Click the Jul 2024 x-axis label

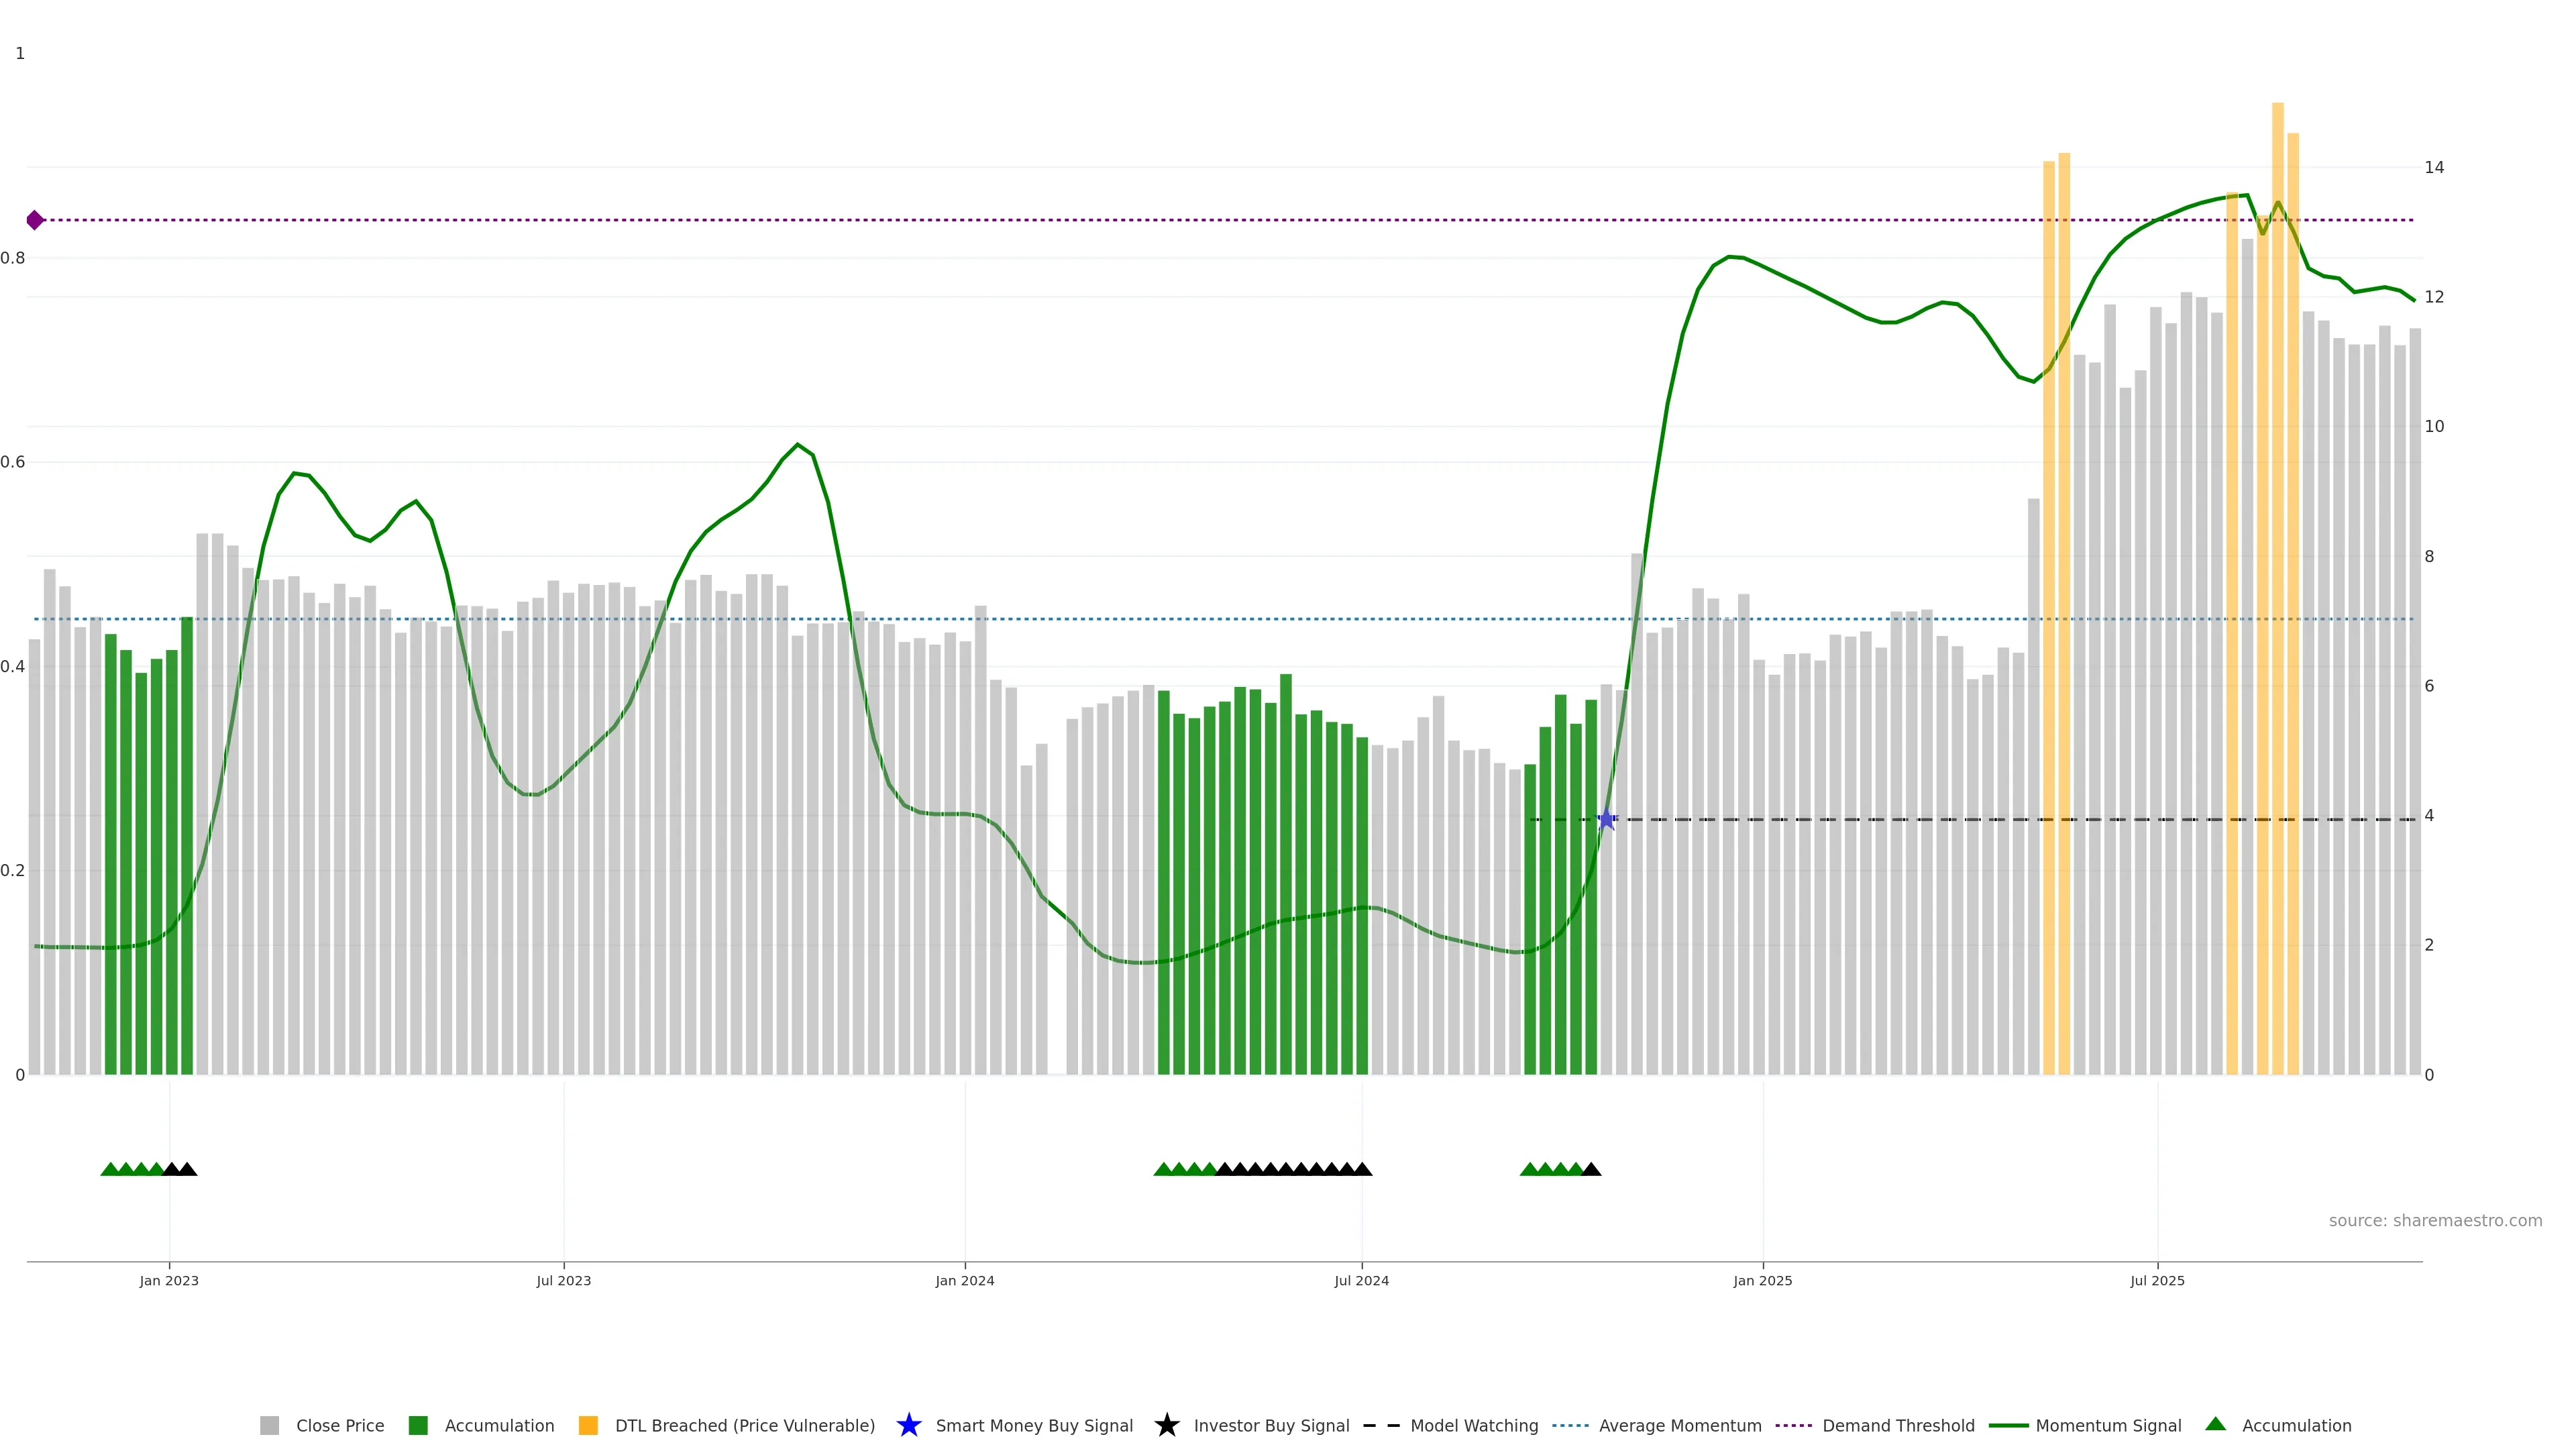(1361, 1280)
